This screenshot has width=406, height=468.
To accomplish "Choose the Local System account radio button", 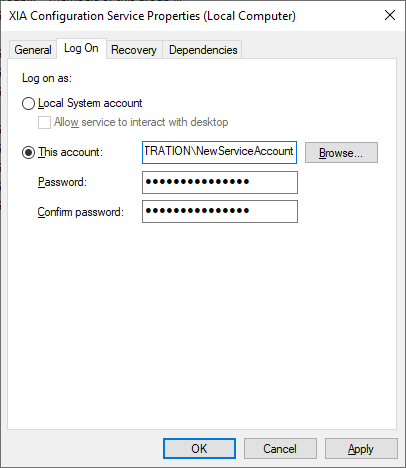I will (x=28, y=103).
